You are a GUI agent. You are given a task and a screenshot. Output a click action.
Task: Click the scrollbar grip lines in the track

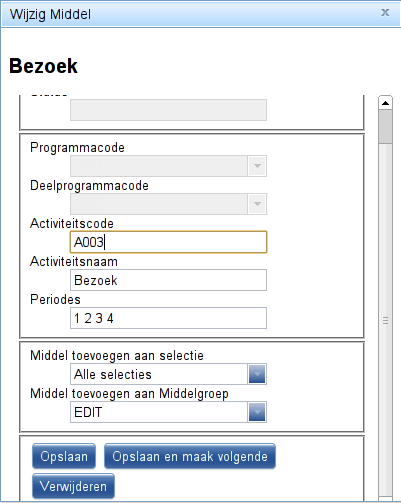[x=385, y=320]
